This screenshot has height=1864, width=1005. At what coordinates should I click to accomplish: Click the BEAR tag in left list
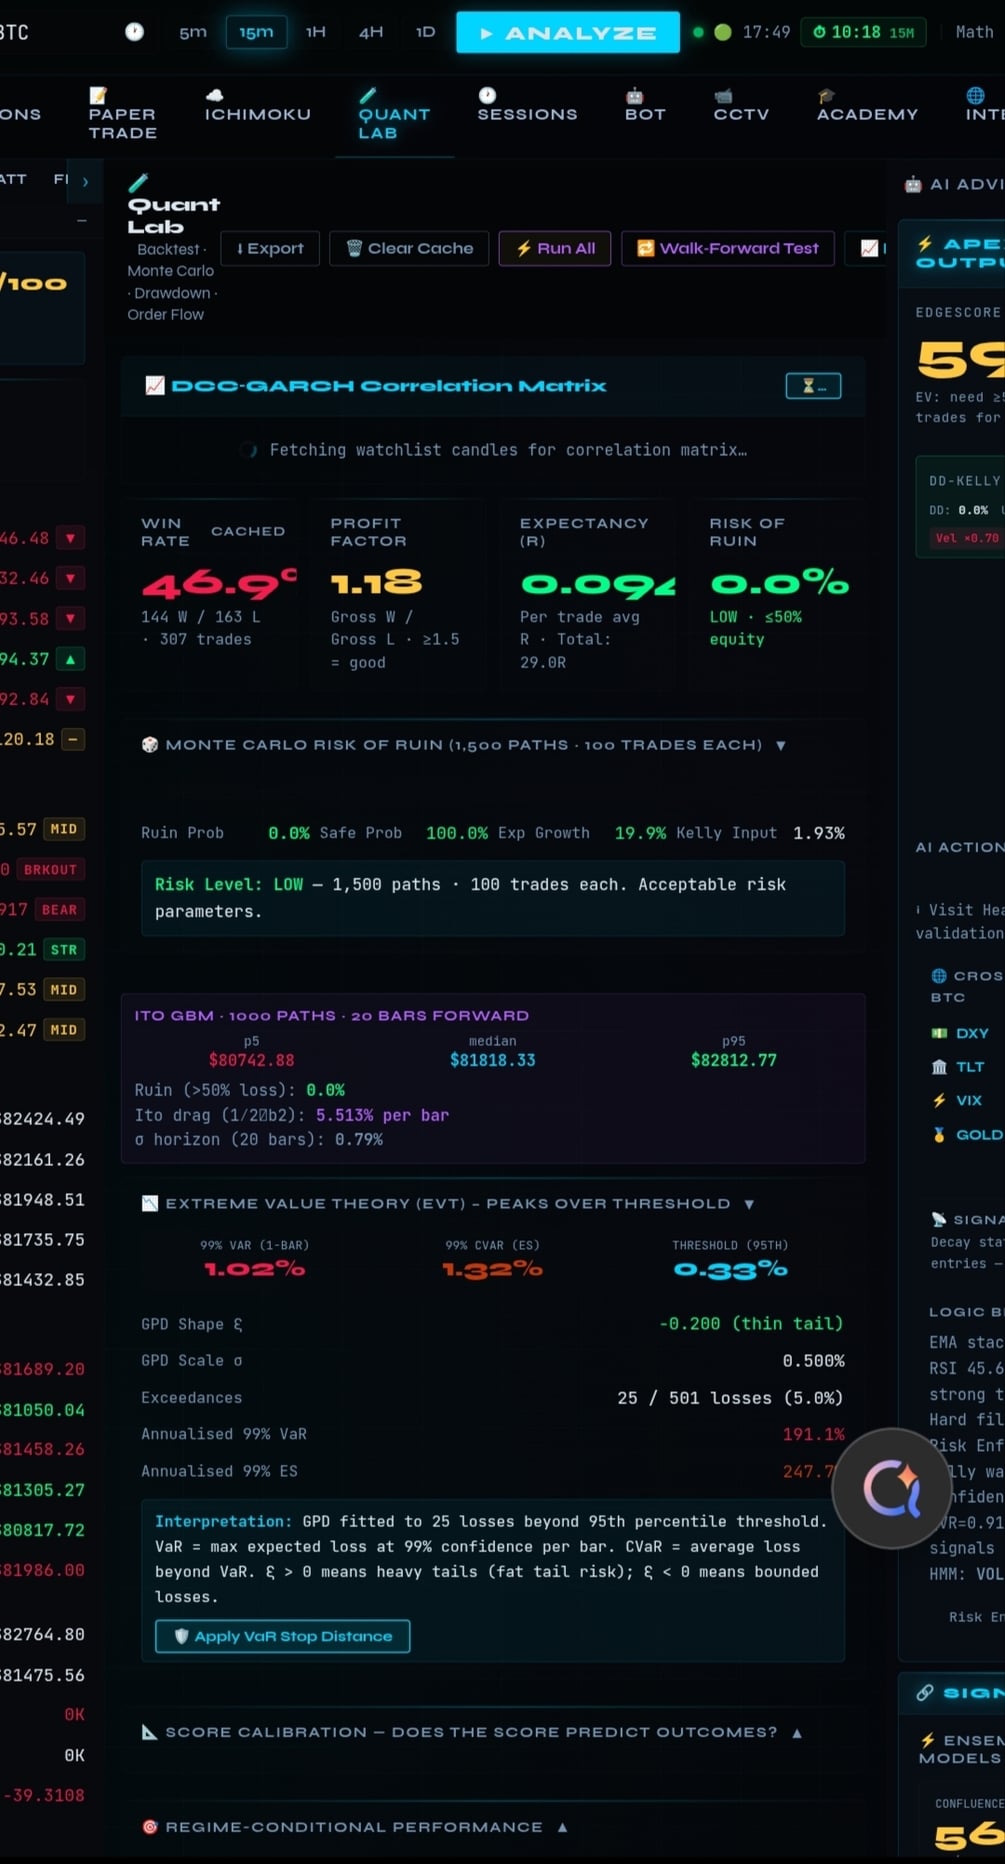pyautogui.click(x=59, y=910)
